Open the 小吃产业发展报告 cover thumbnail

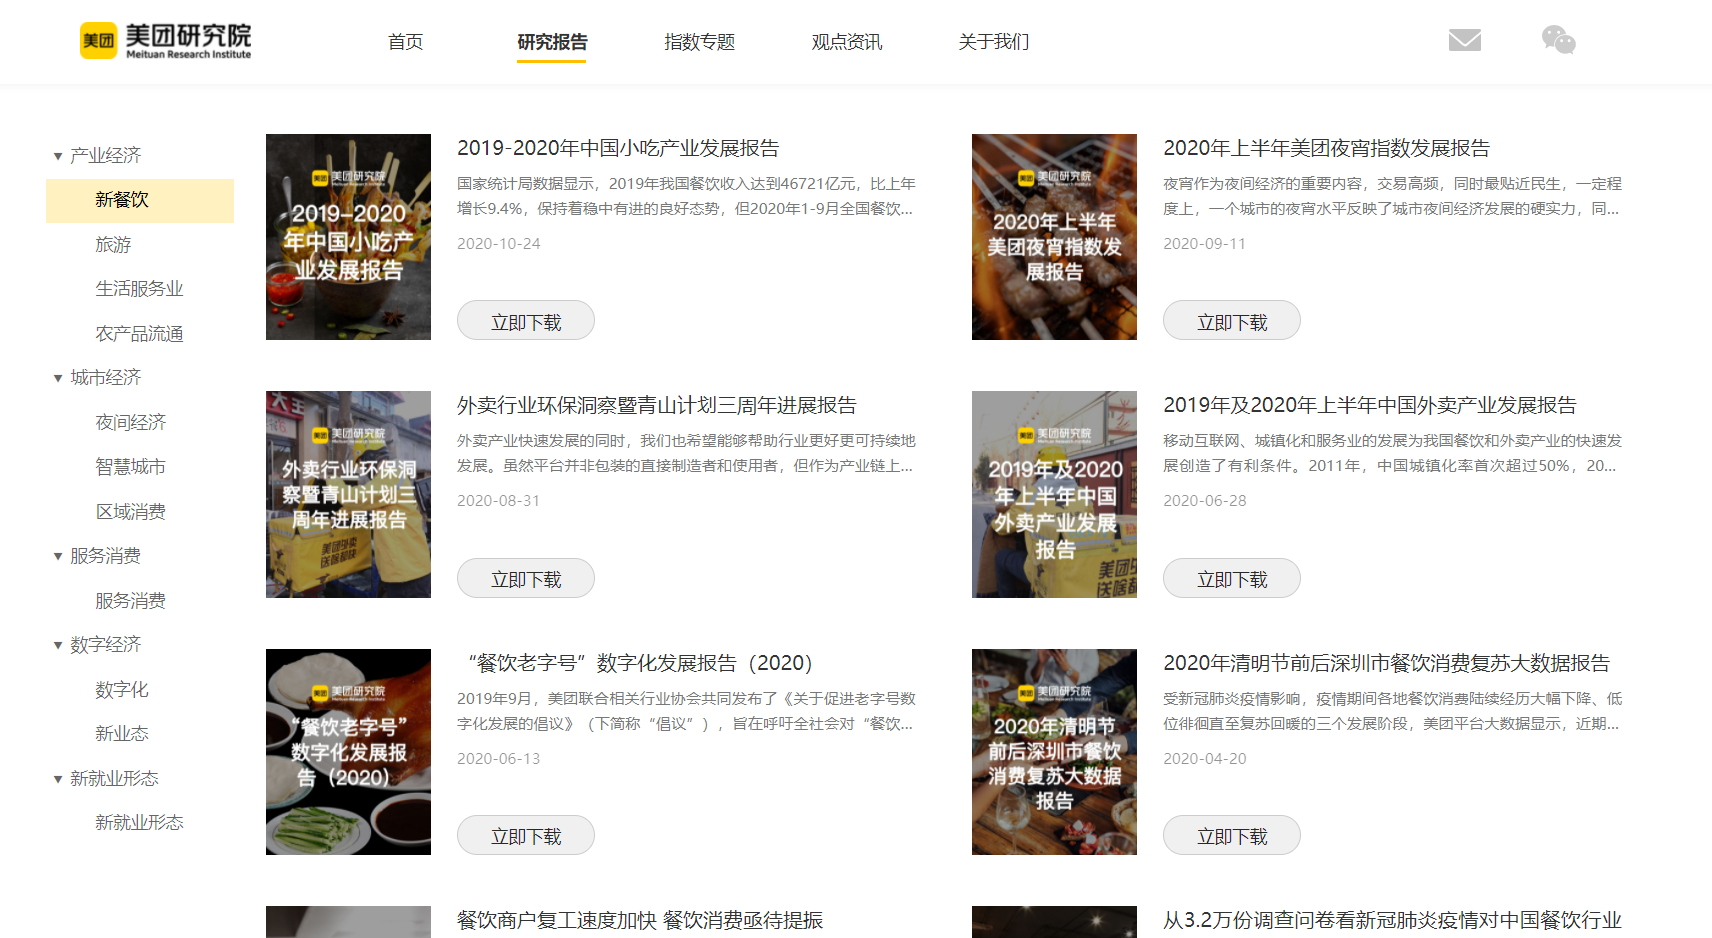pyautogui.click(x=348, y=237)
